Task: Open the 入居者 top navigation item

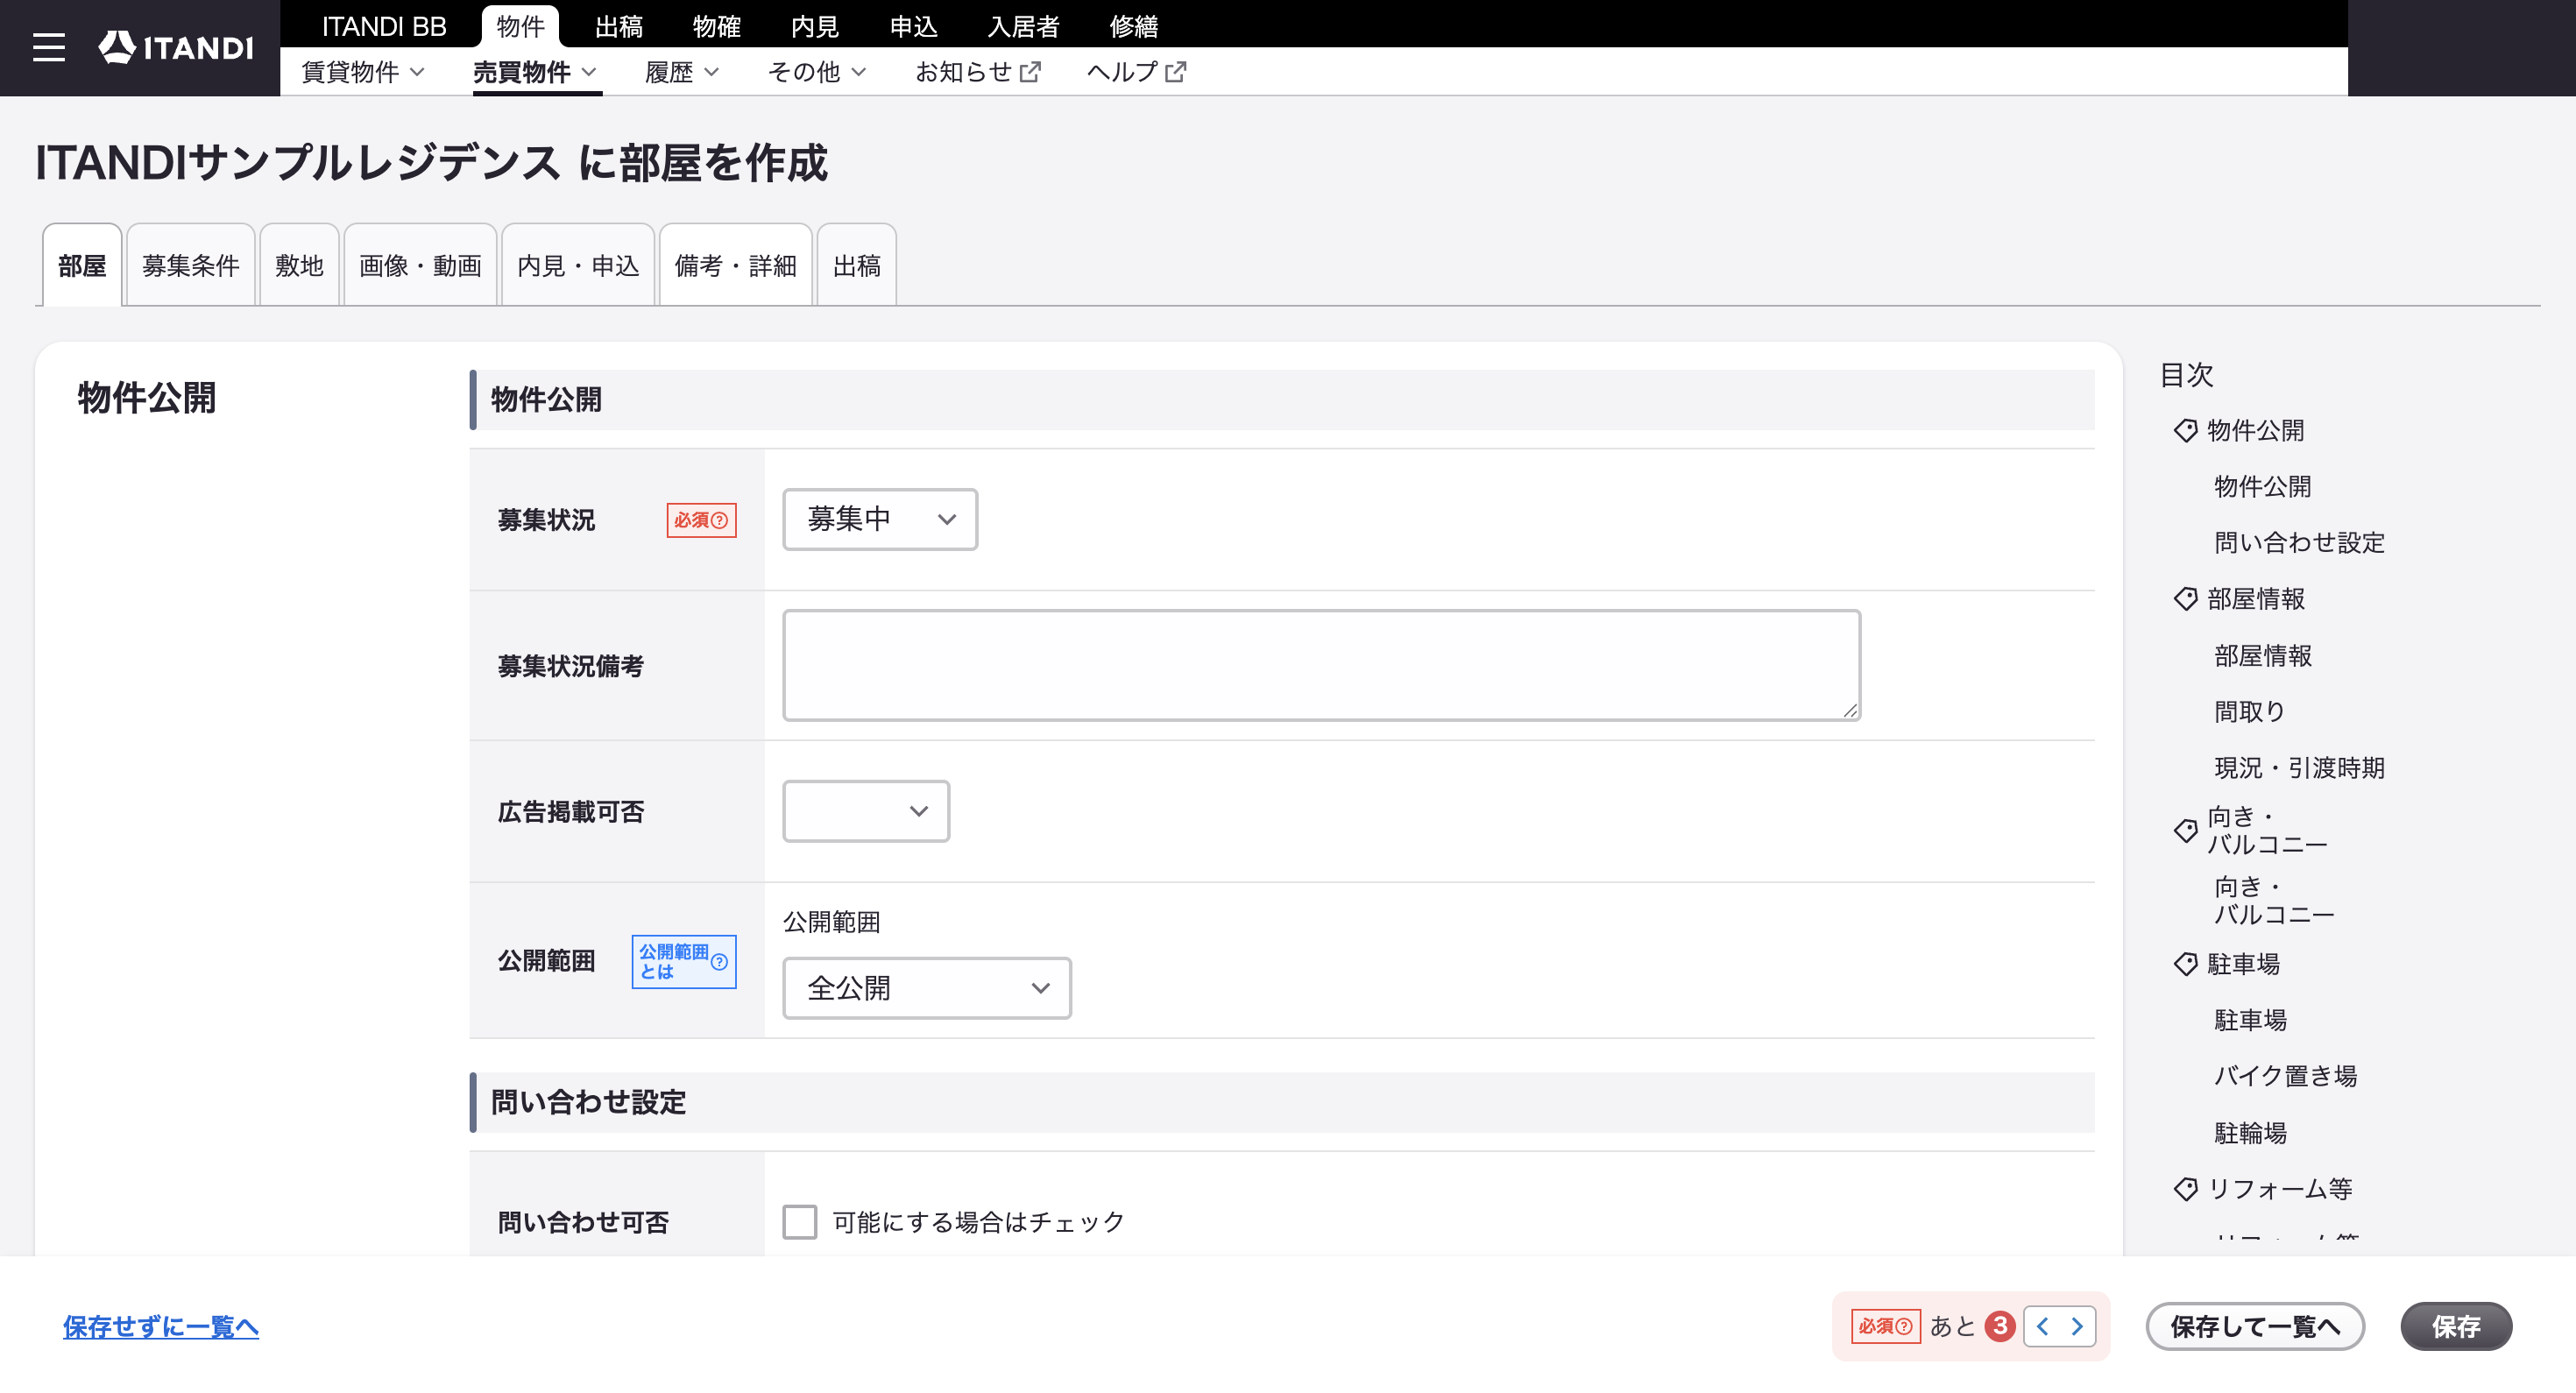Action: pyautogui.click(x=1023, y=26)
